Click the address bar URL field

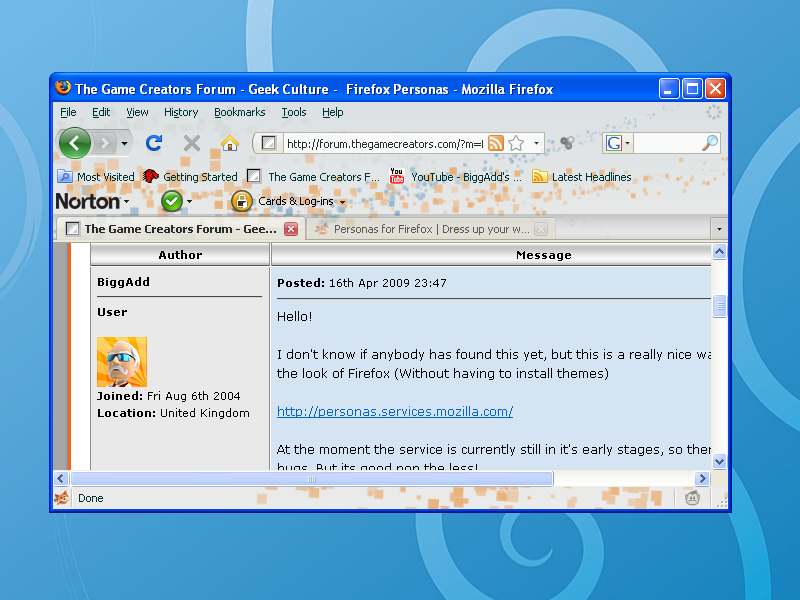coord(385,144)
